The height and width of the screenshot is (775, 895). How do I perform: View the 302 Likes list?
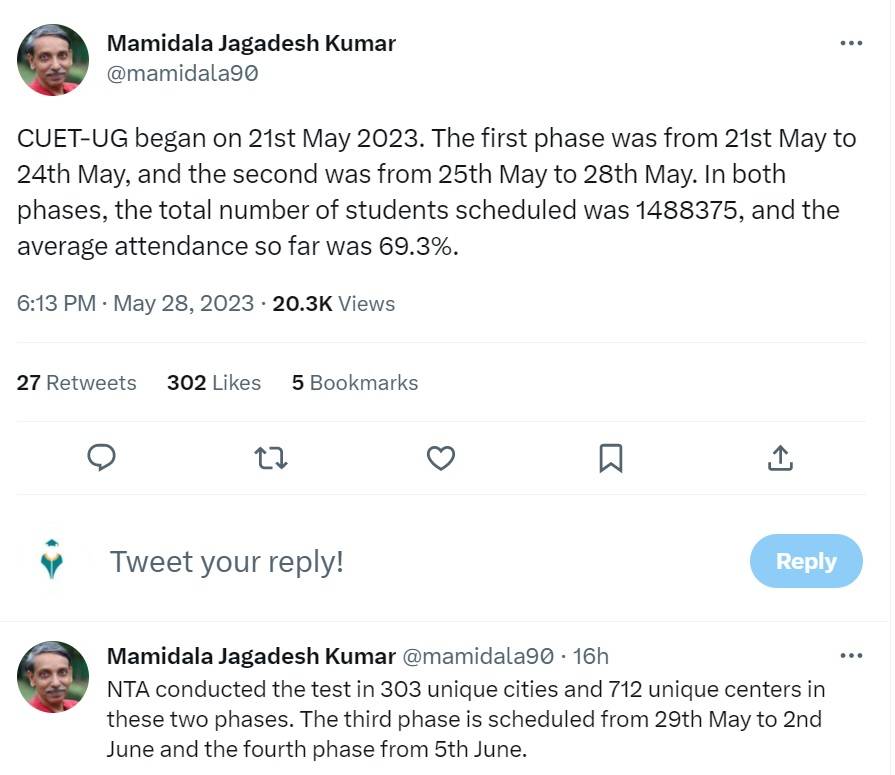point(214,383)
